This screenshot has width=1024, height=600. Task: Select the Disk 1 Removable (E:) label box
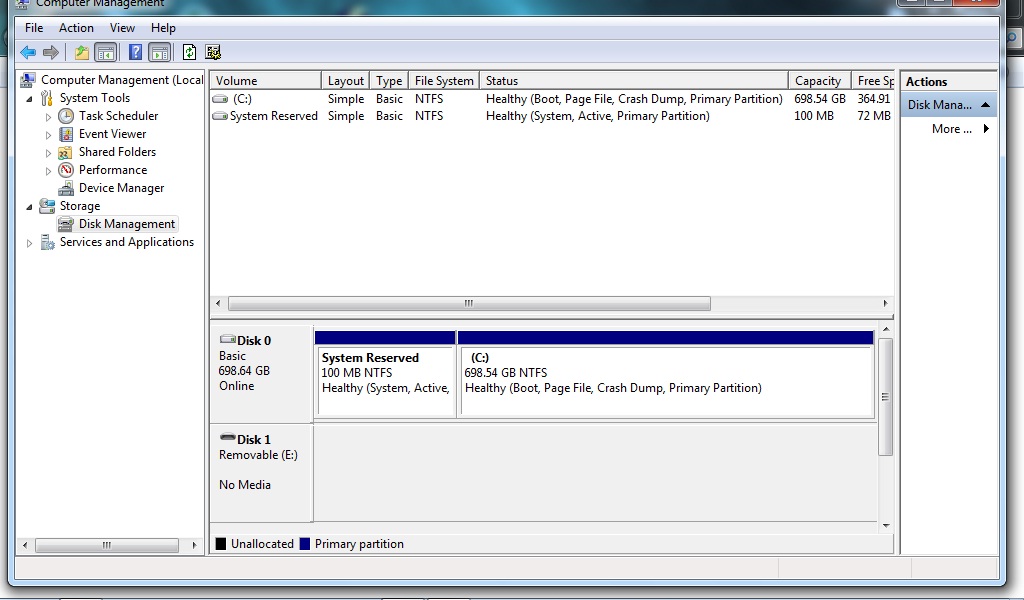tap(261, 473)
